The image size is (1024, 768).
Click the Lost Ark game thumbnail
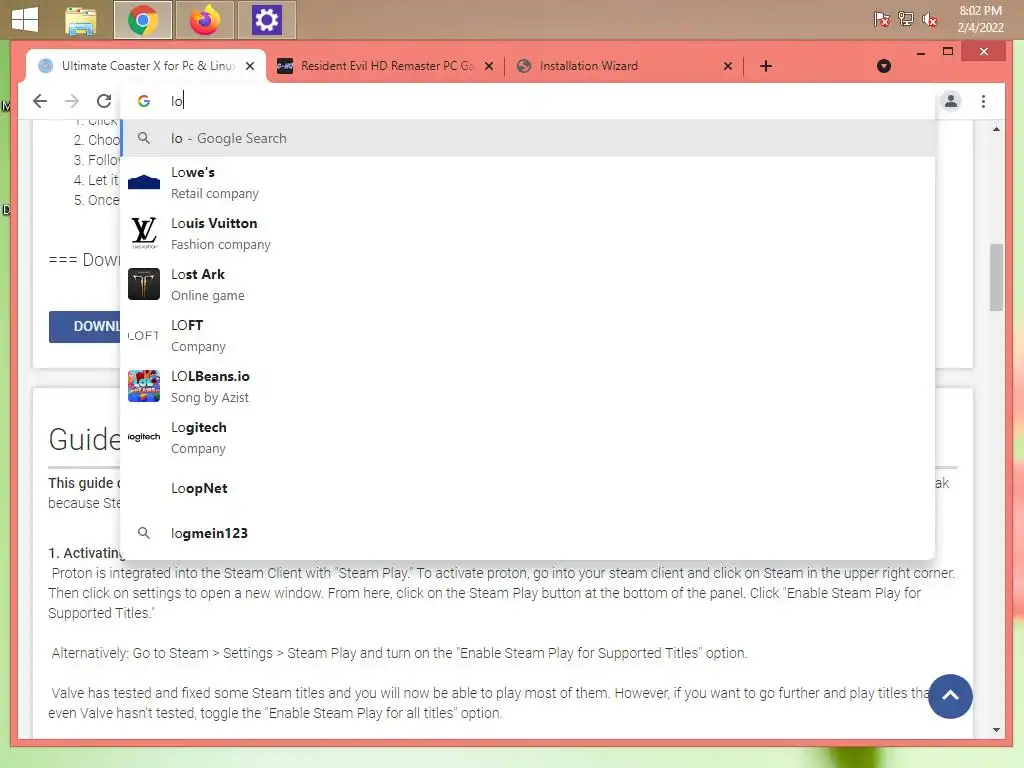(144, 284)
